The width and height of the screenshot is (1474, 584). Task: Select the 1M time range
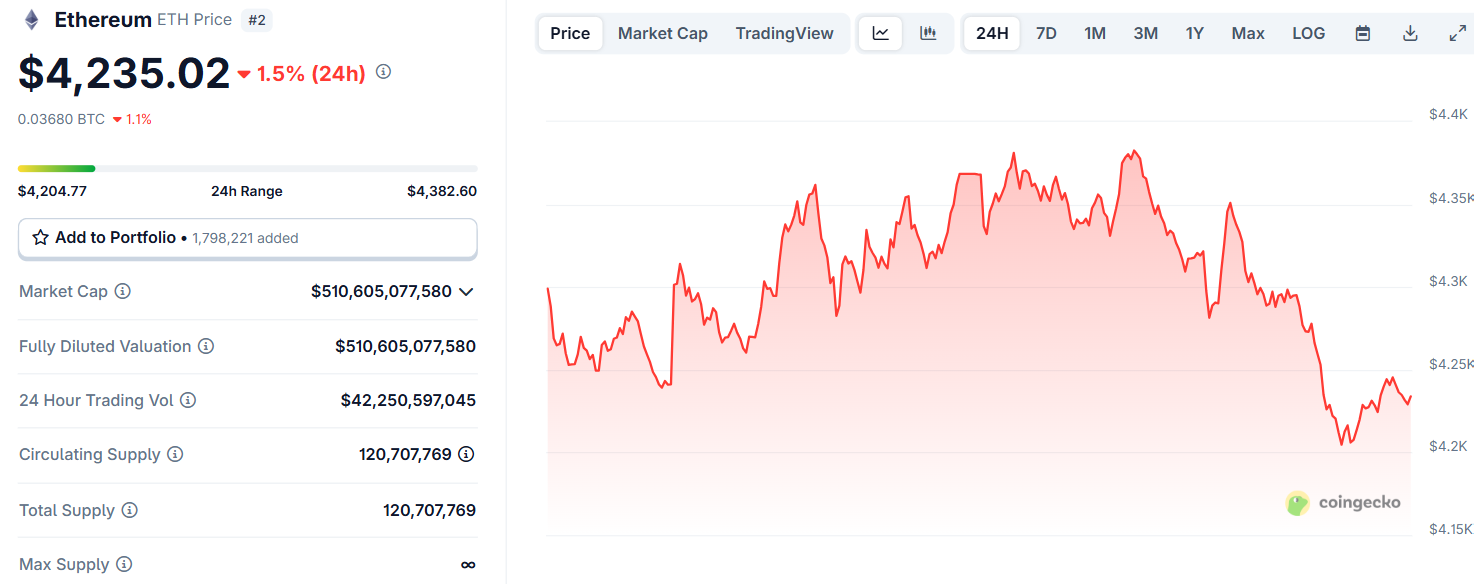(1095, 33)
